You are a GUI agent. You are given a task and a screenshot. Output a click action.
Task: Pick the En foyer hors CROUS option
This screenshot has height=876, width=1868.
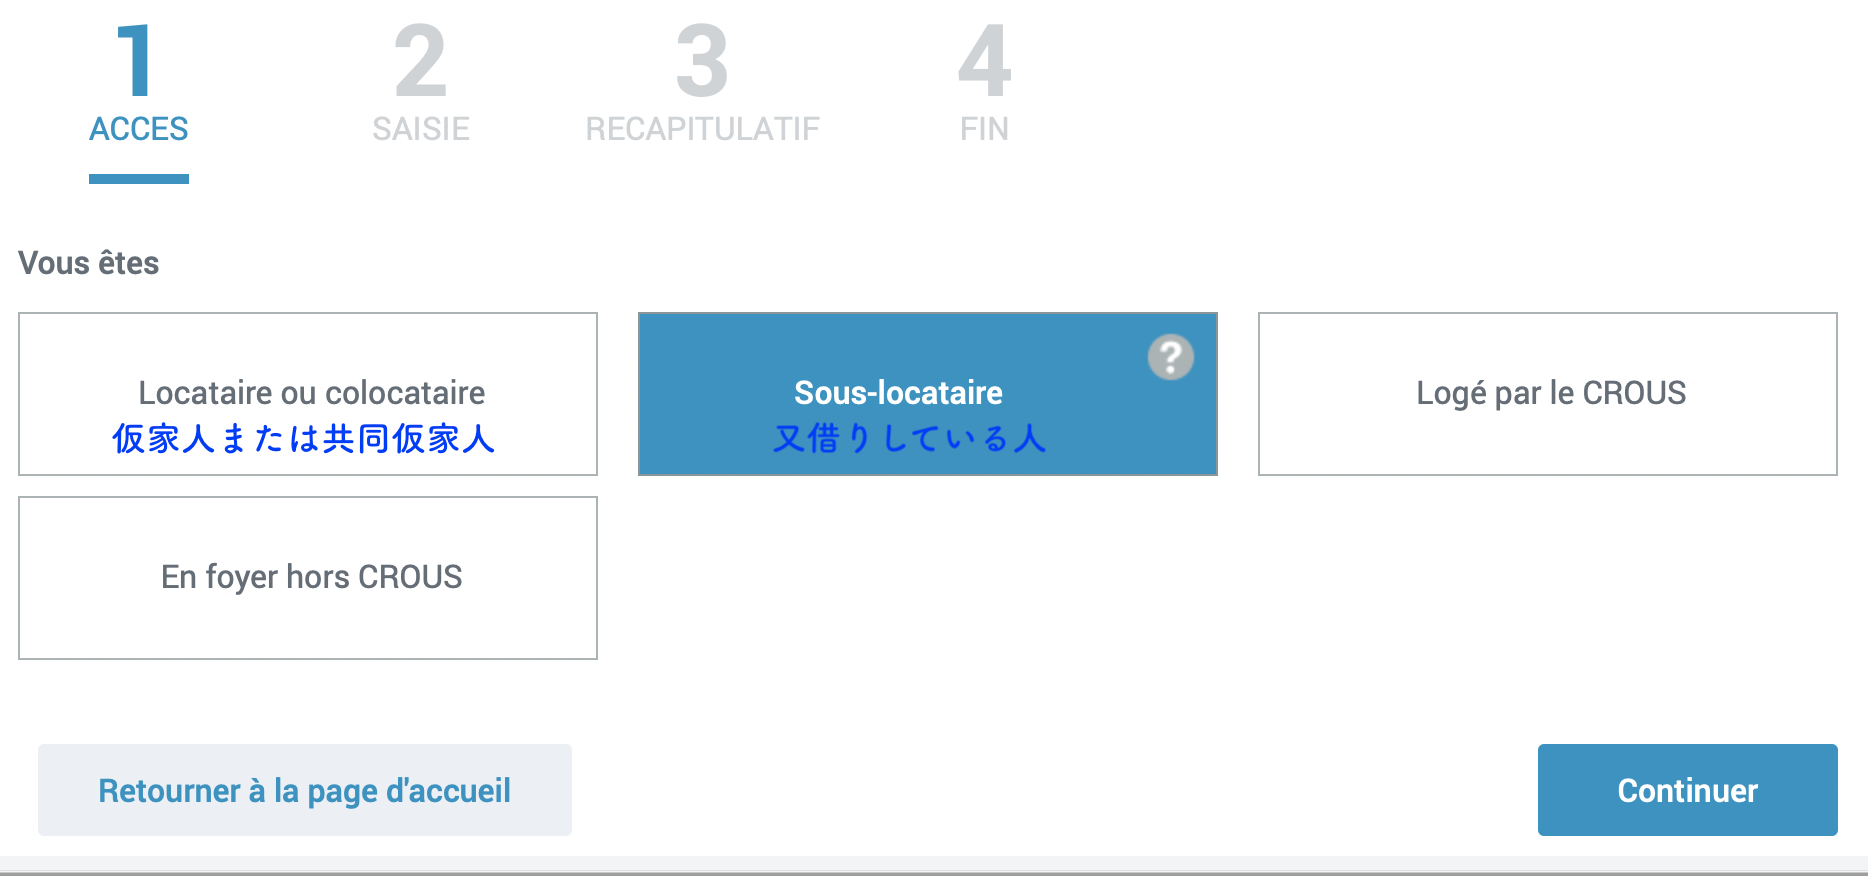tap(308, 578)
